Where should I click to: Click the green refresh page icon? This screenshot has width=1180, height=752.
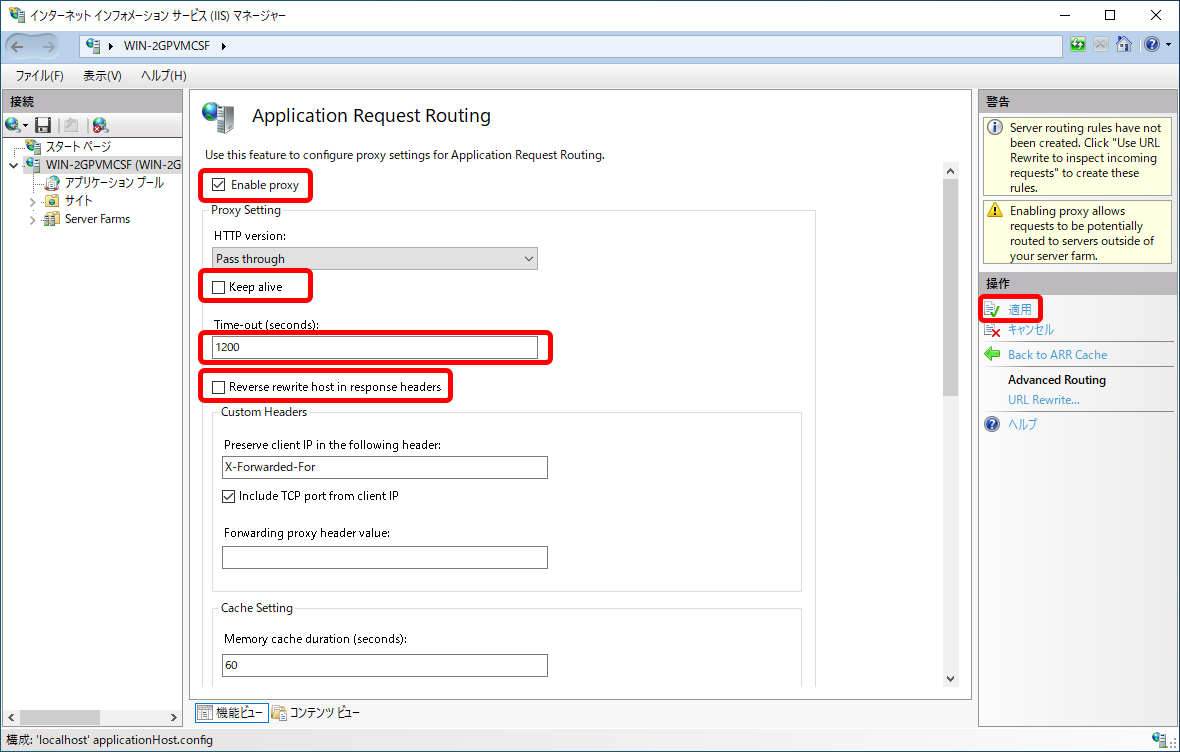pos(1078,44)
